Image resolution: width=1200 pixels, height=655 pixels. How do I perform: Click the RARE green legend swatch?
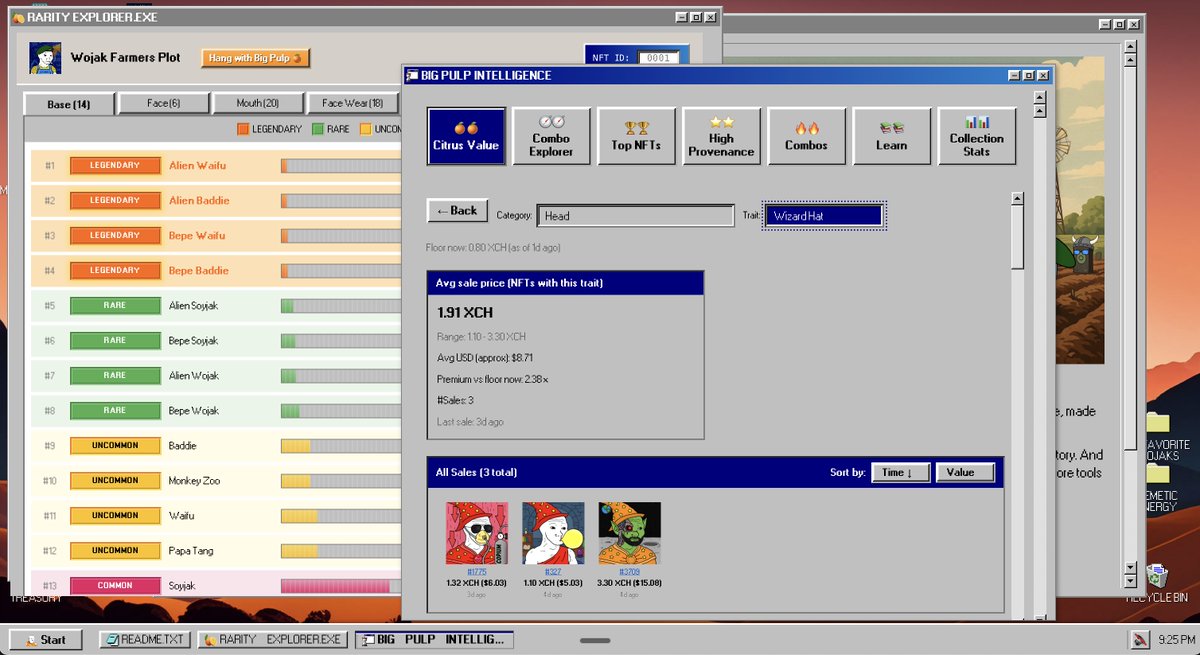[x=318, y=129]
